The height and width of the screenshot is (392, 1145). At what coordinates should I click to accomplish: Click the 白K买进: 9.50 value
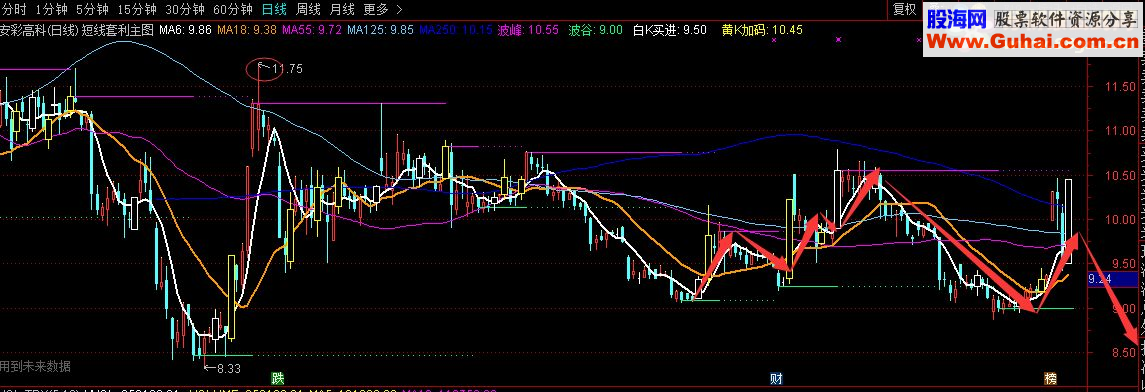coord(670,30)
